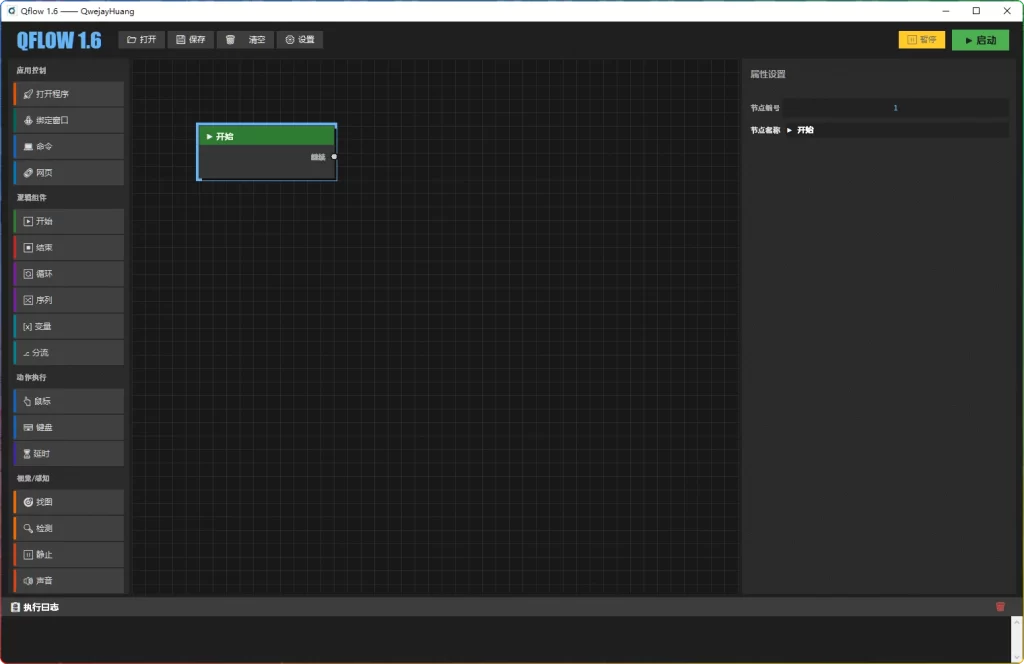Select the 循环 loop component
The image size is (1024, 664).
[x=69, y=274]
